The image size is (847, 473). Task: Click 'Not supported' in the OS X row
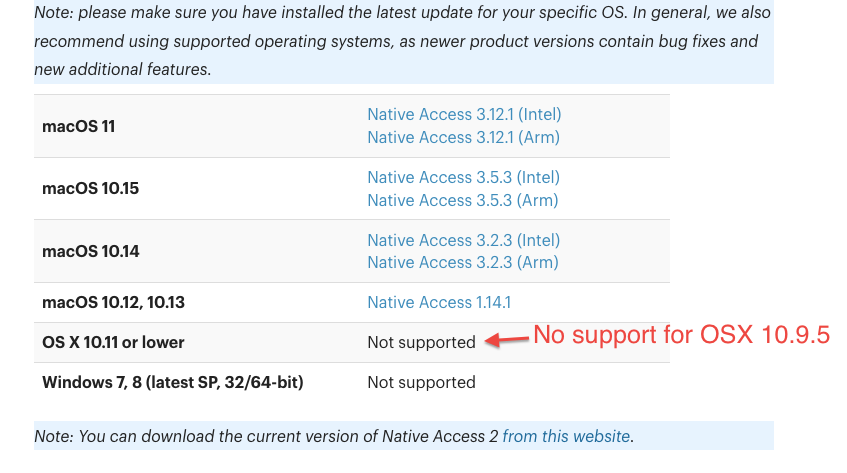[421, 342]
